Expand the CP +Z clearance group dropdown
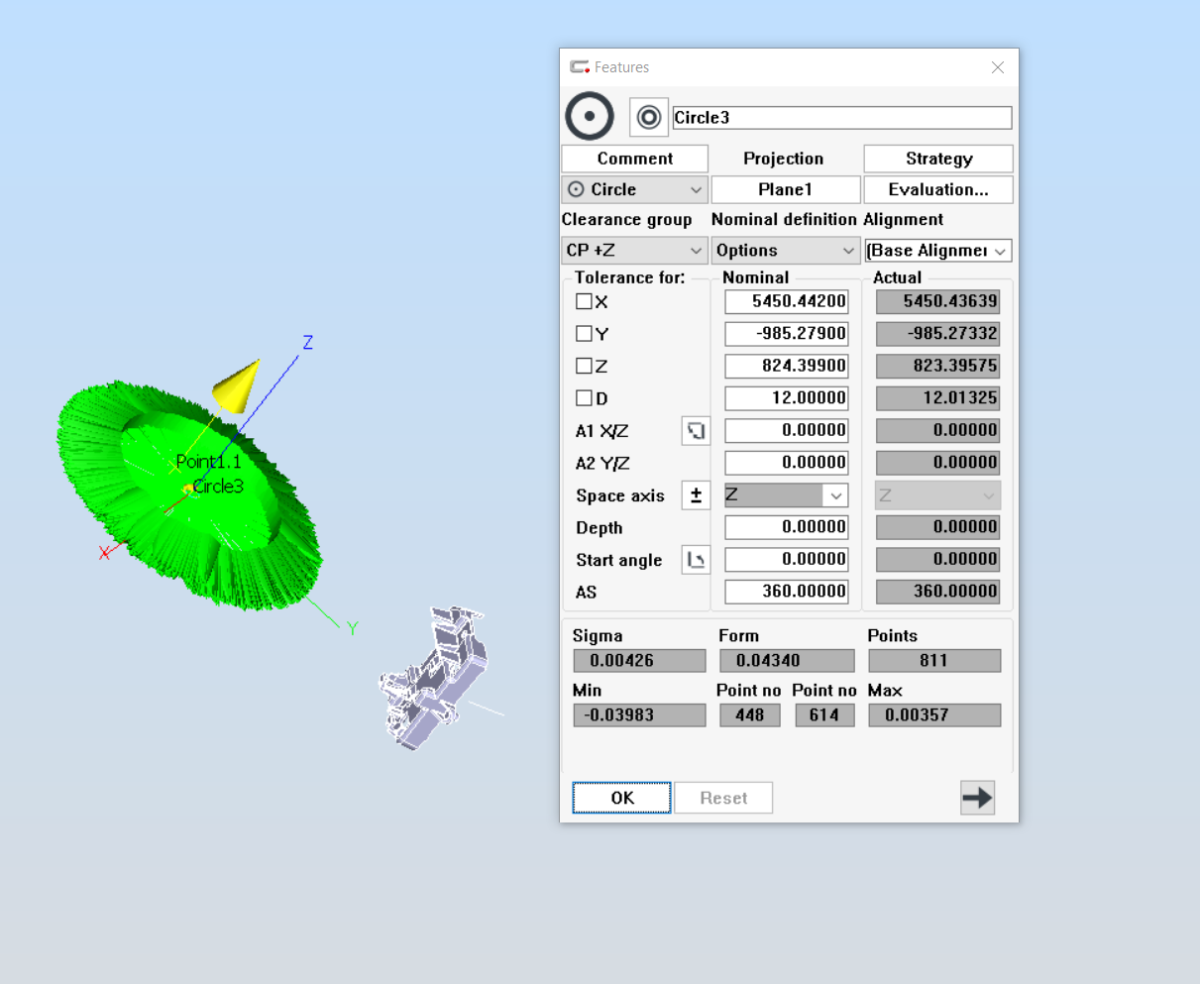 tap(634, 250)
